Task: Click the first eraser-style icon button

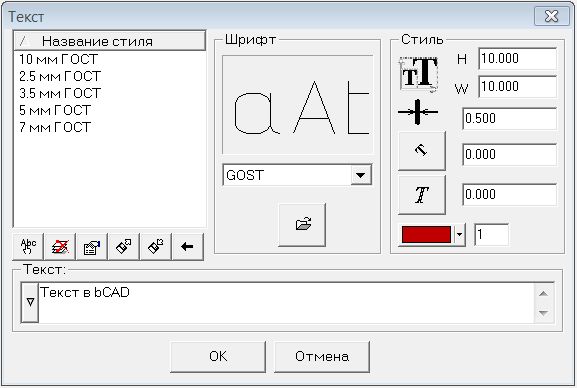Action: [124, 246]
